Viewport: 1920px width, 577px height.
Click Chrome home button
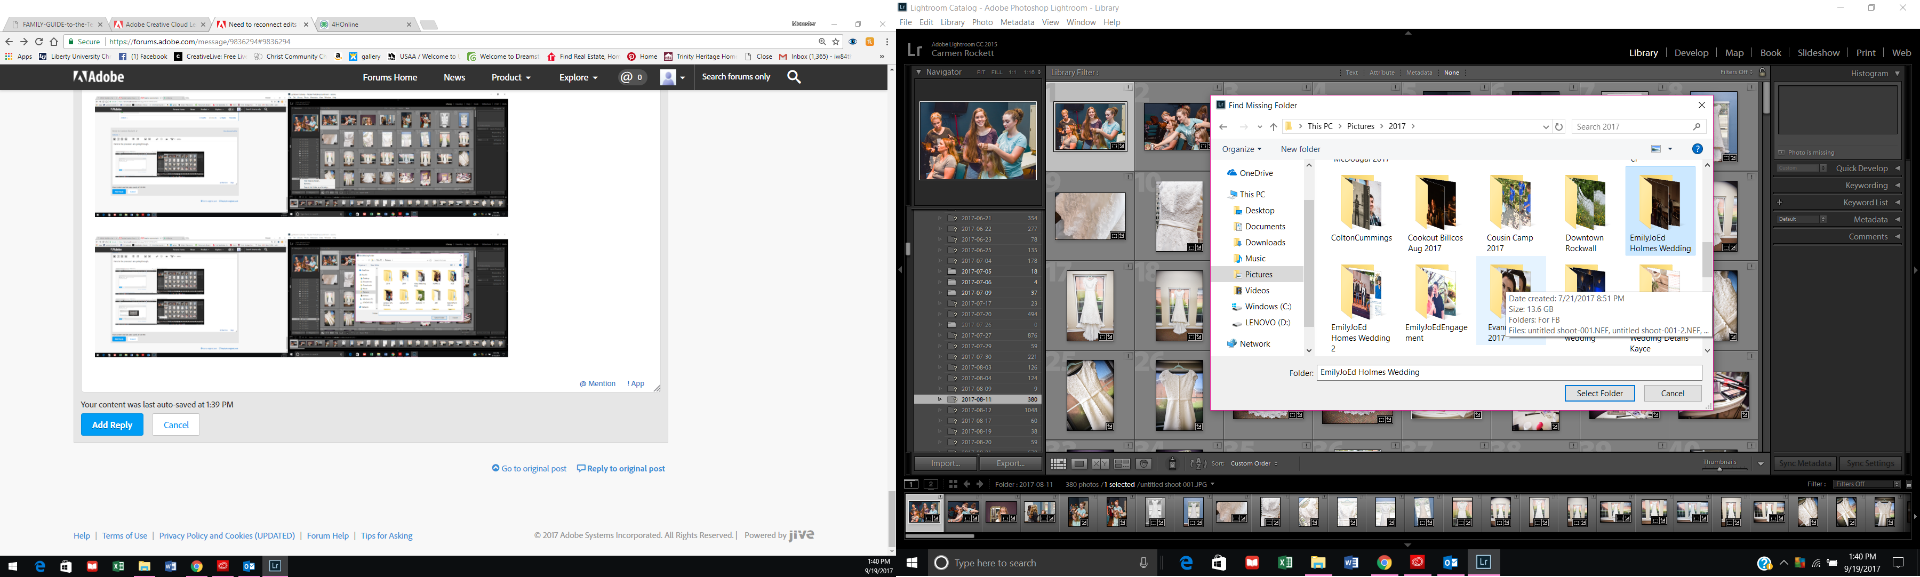[x=54, y=41]
